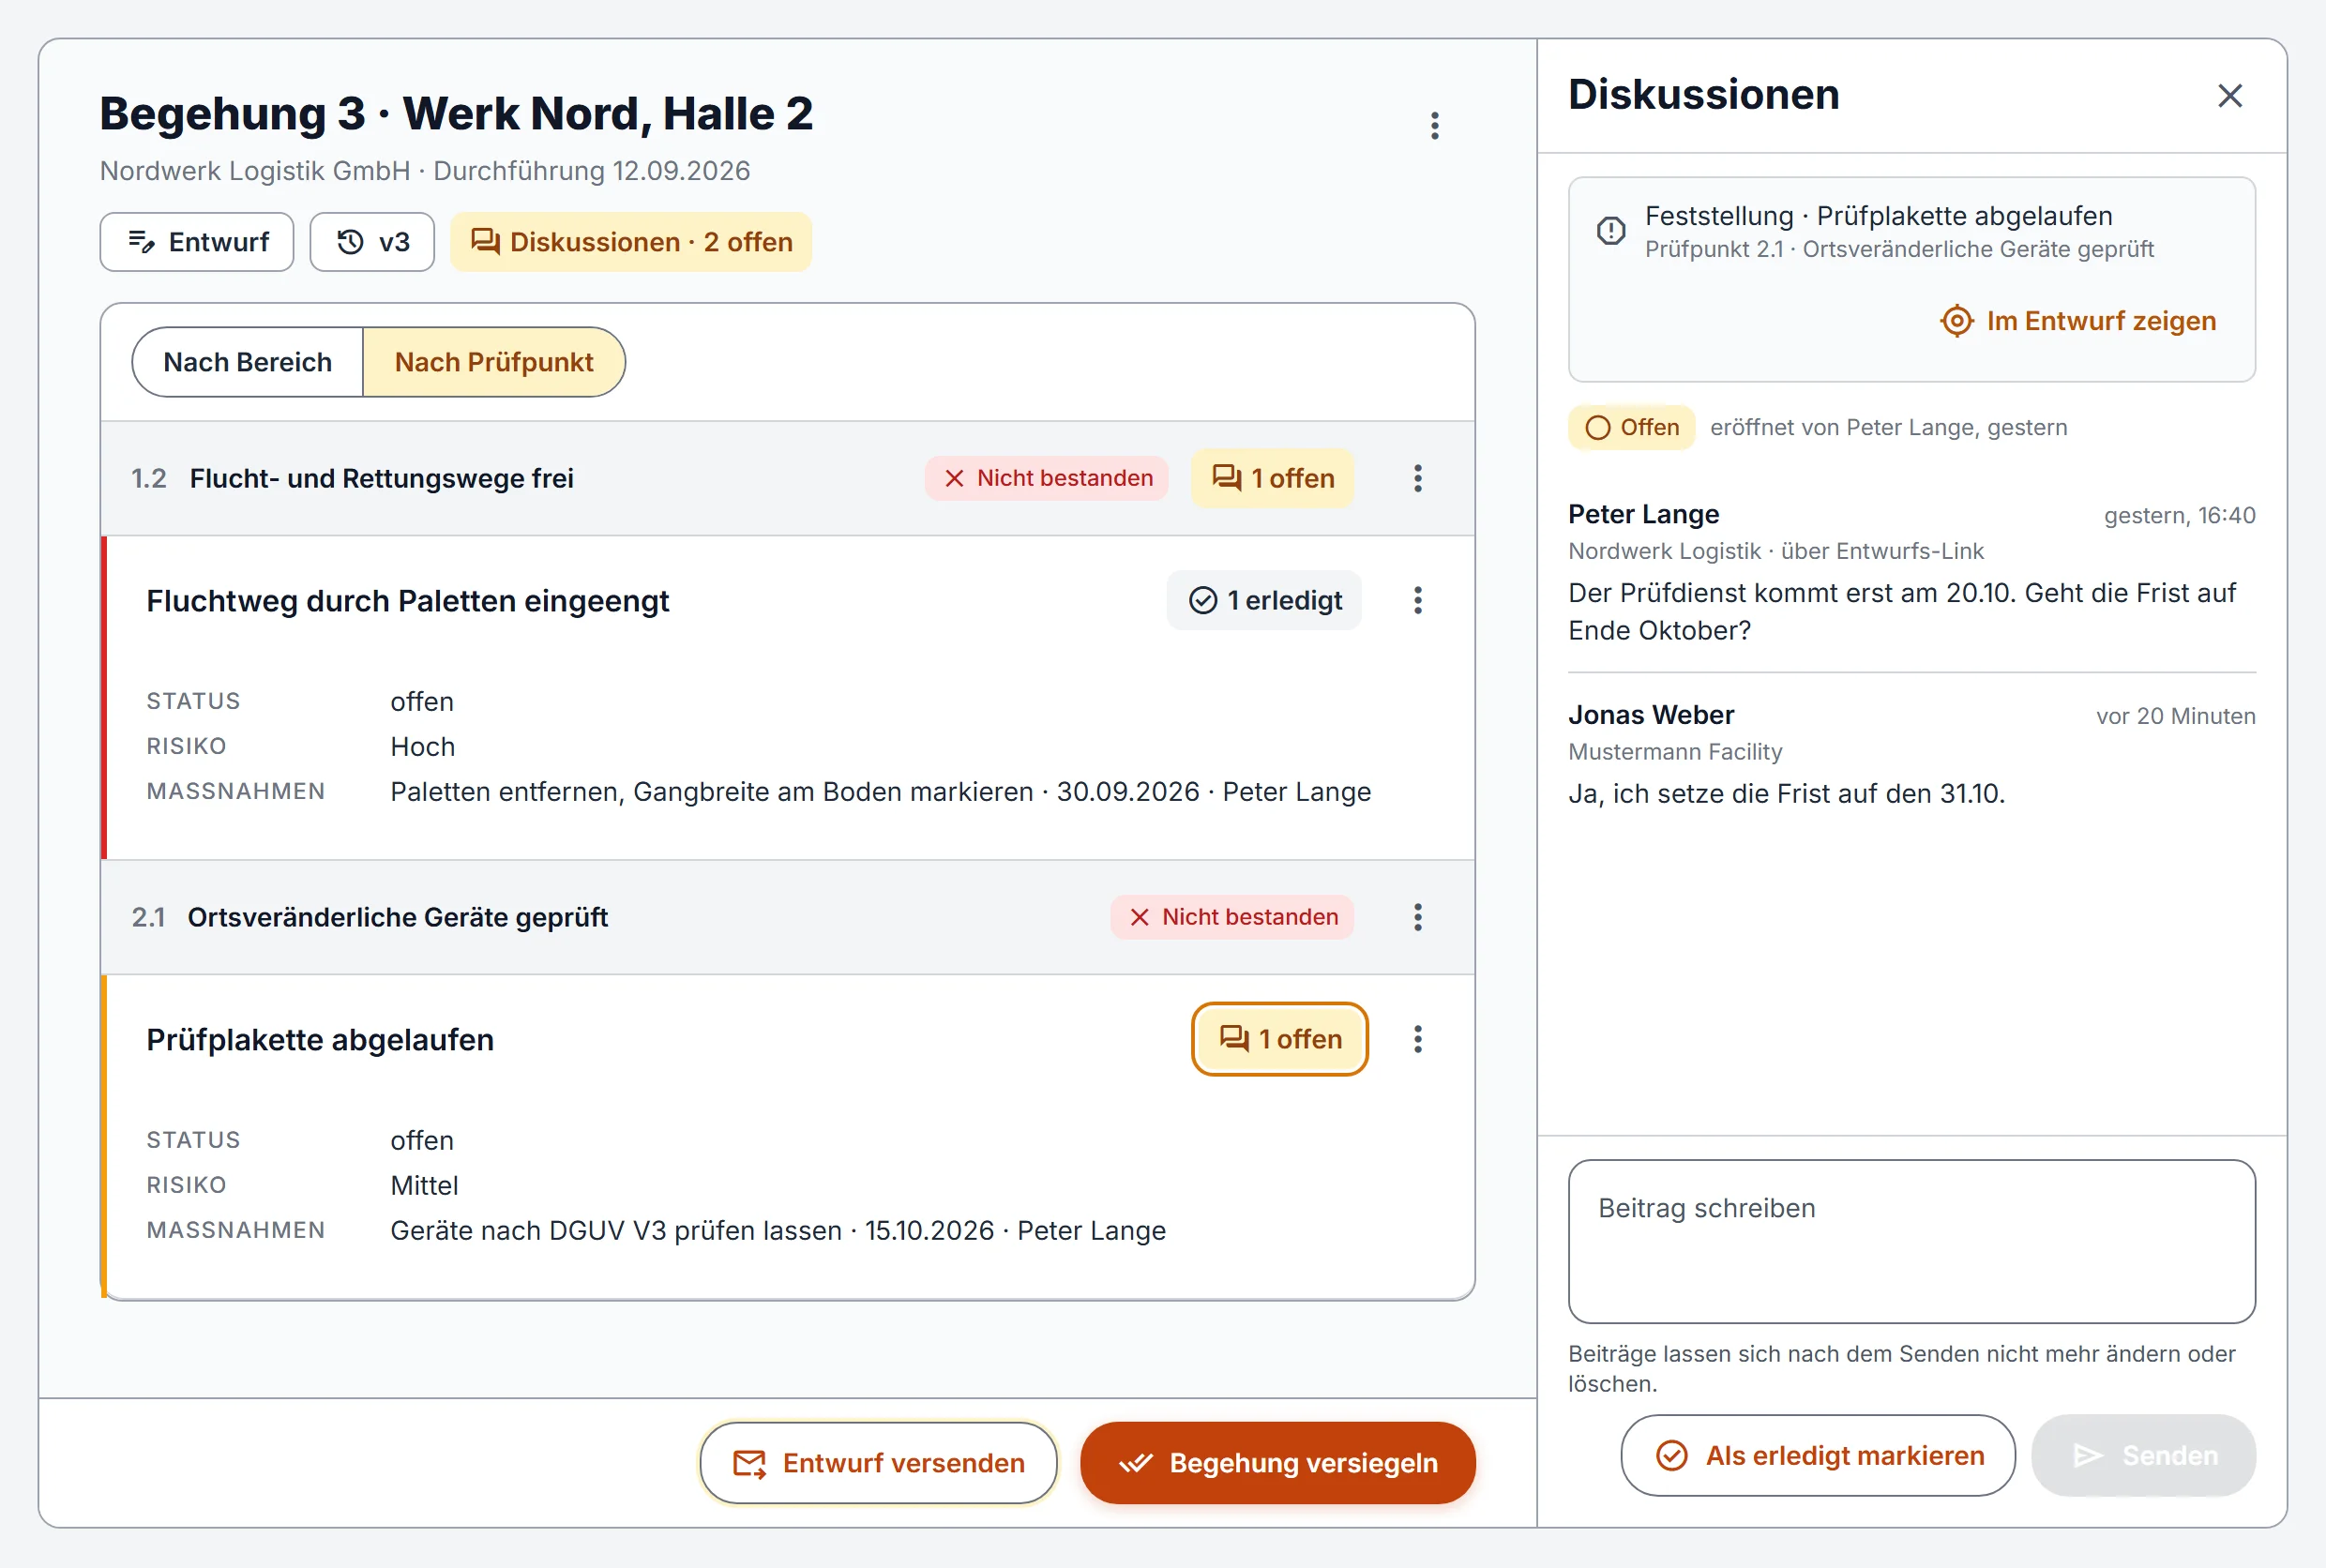Close the Diskussionen panel

pyautogui.click(x=2229, y=96)
